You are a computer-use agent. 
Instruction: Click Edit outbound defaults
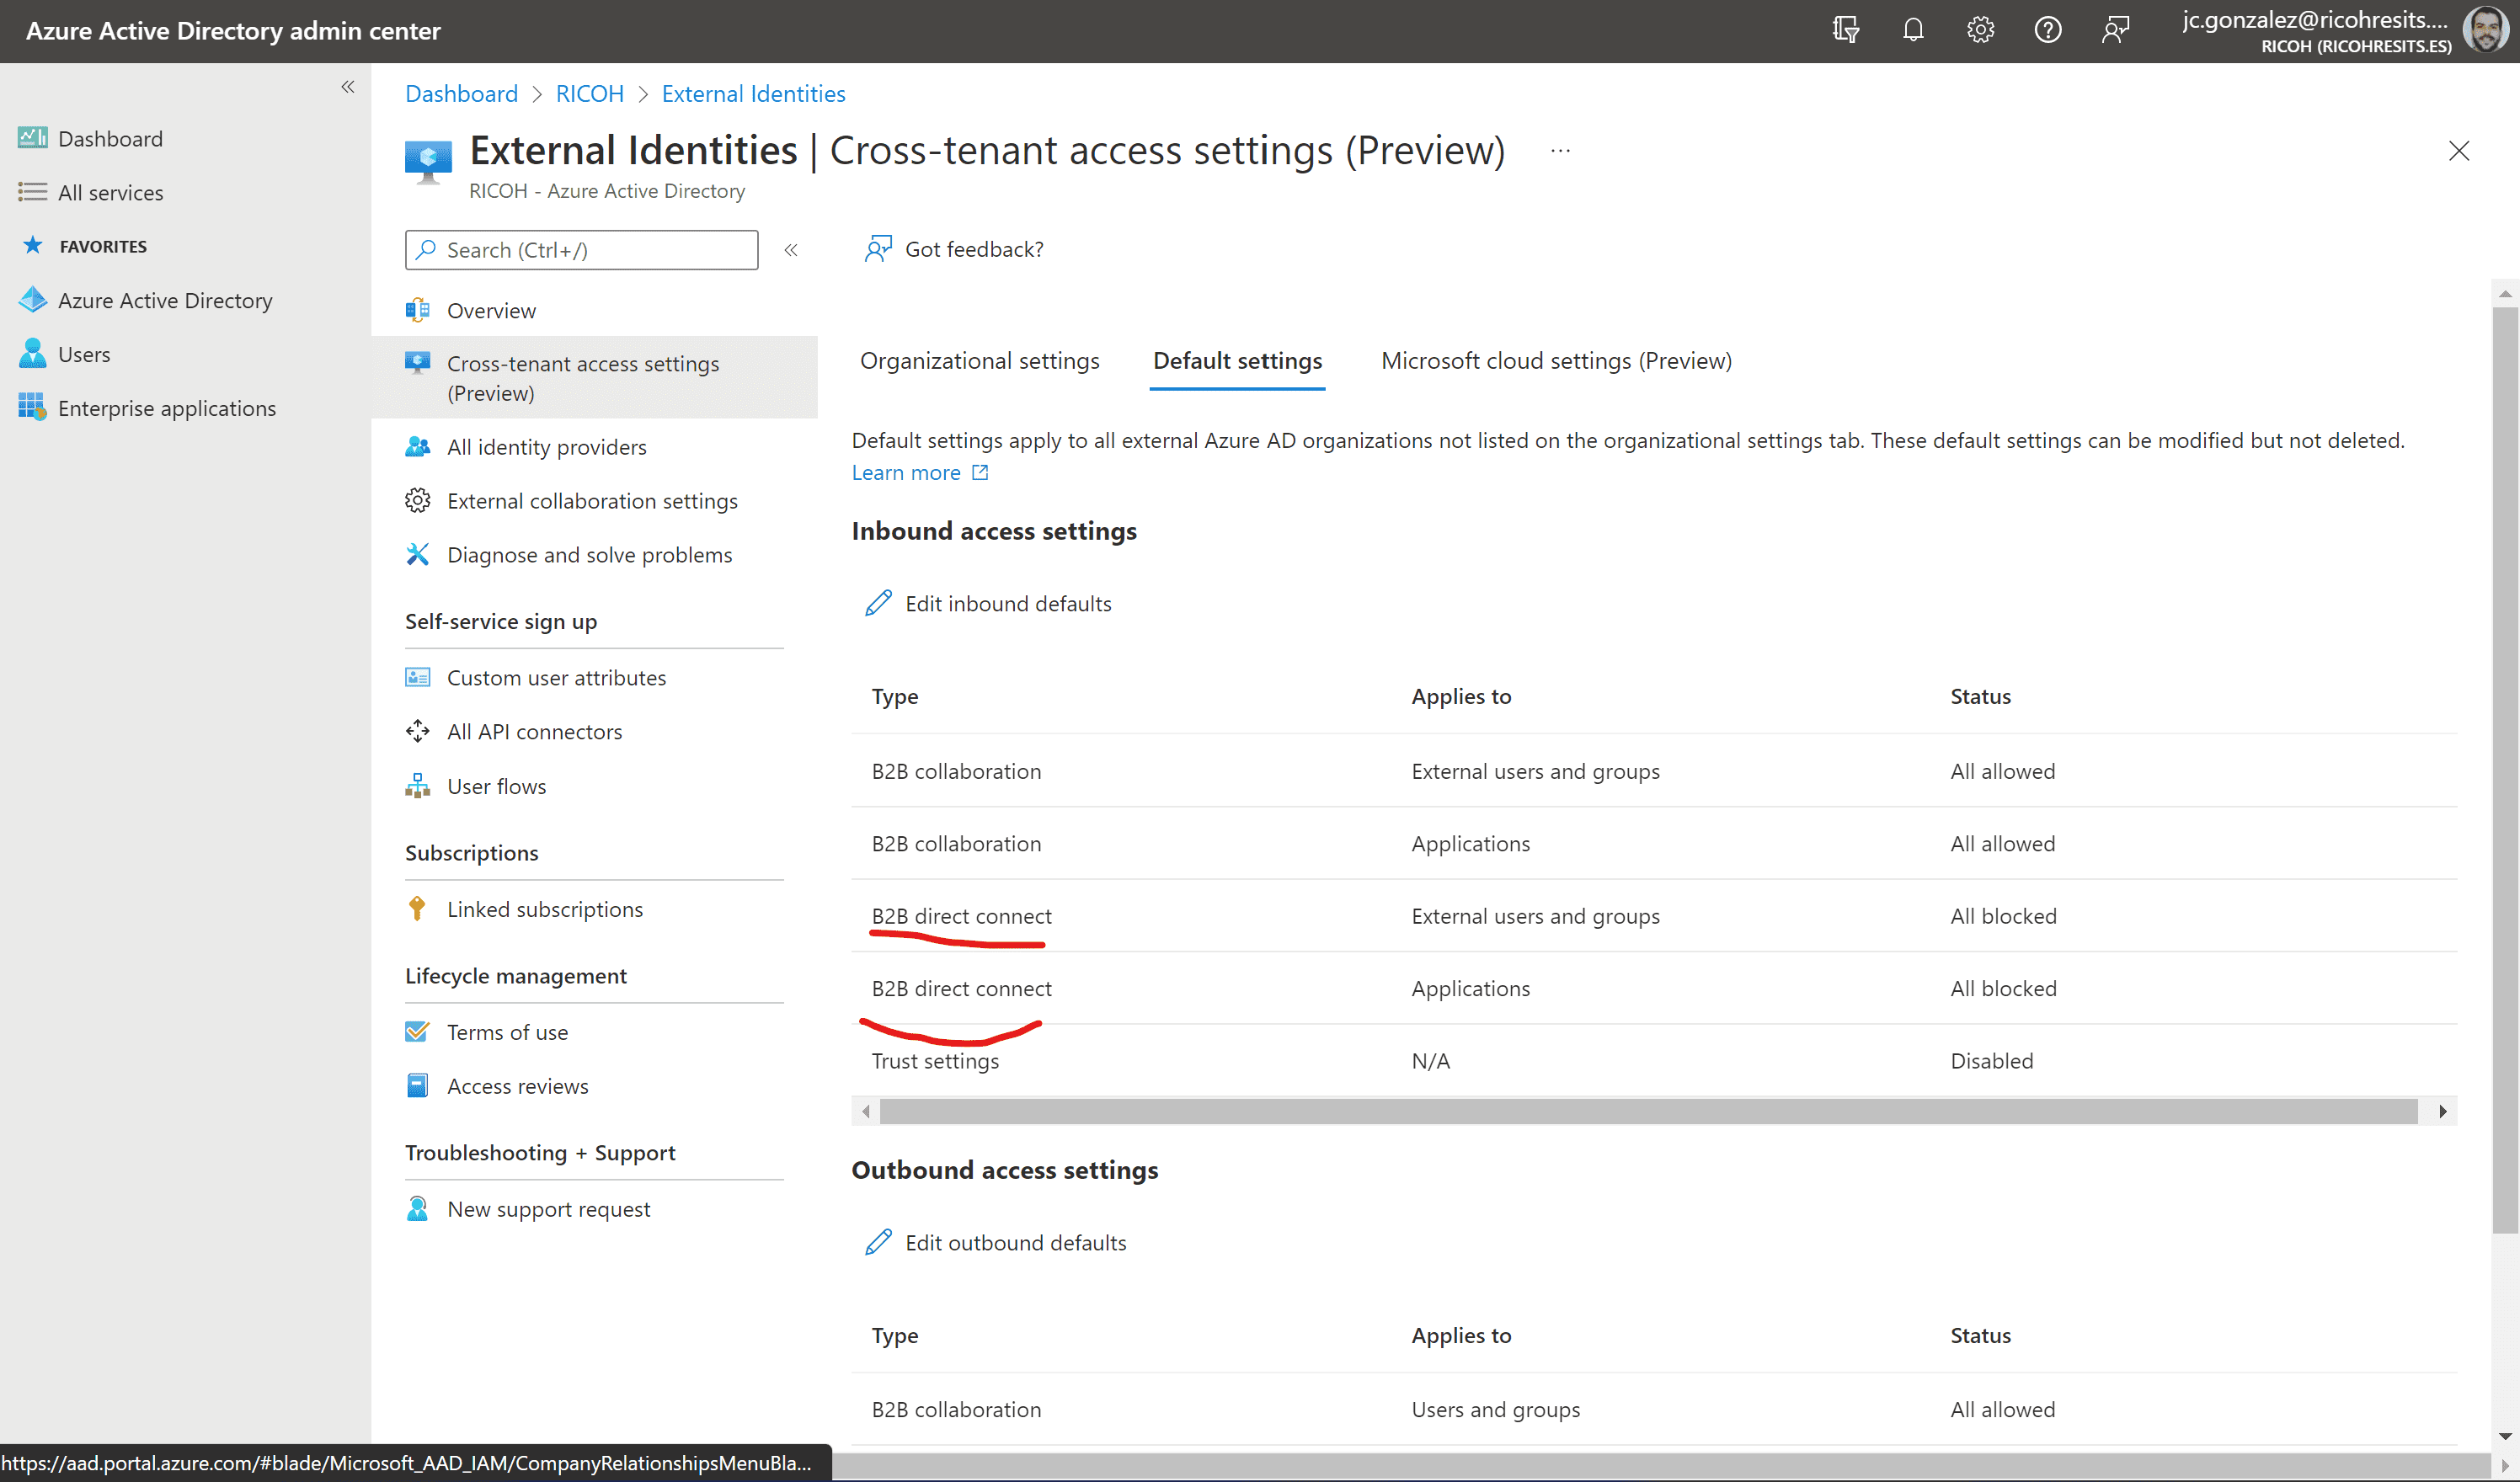tap(995, 1243)
